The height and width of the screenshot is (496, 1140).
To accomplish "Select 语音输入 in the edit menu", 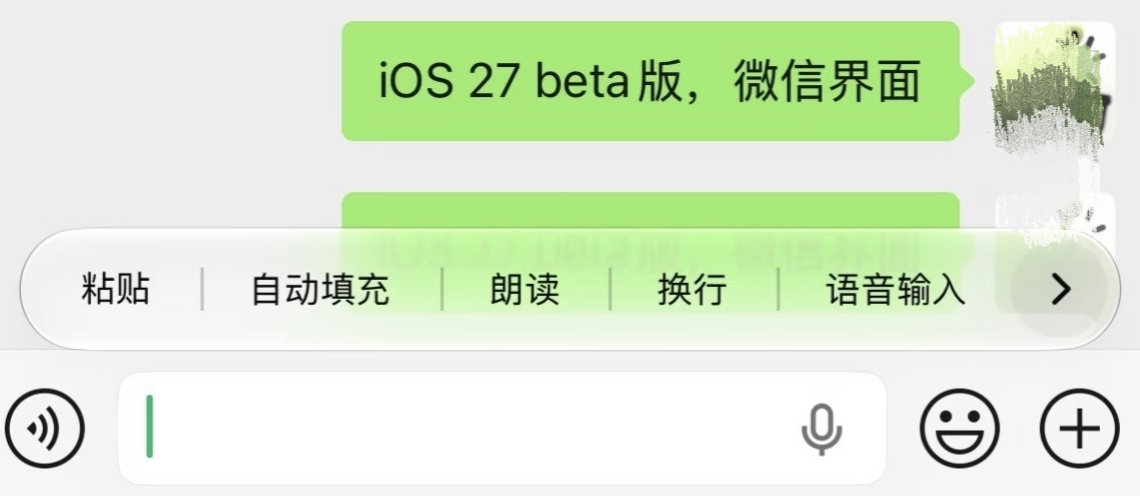I will pos(896,289).
